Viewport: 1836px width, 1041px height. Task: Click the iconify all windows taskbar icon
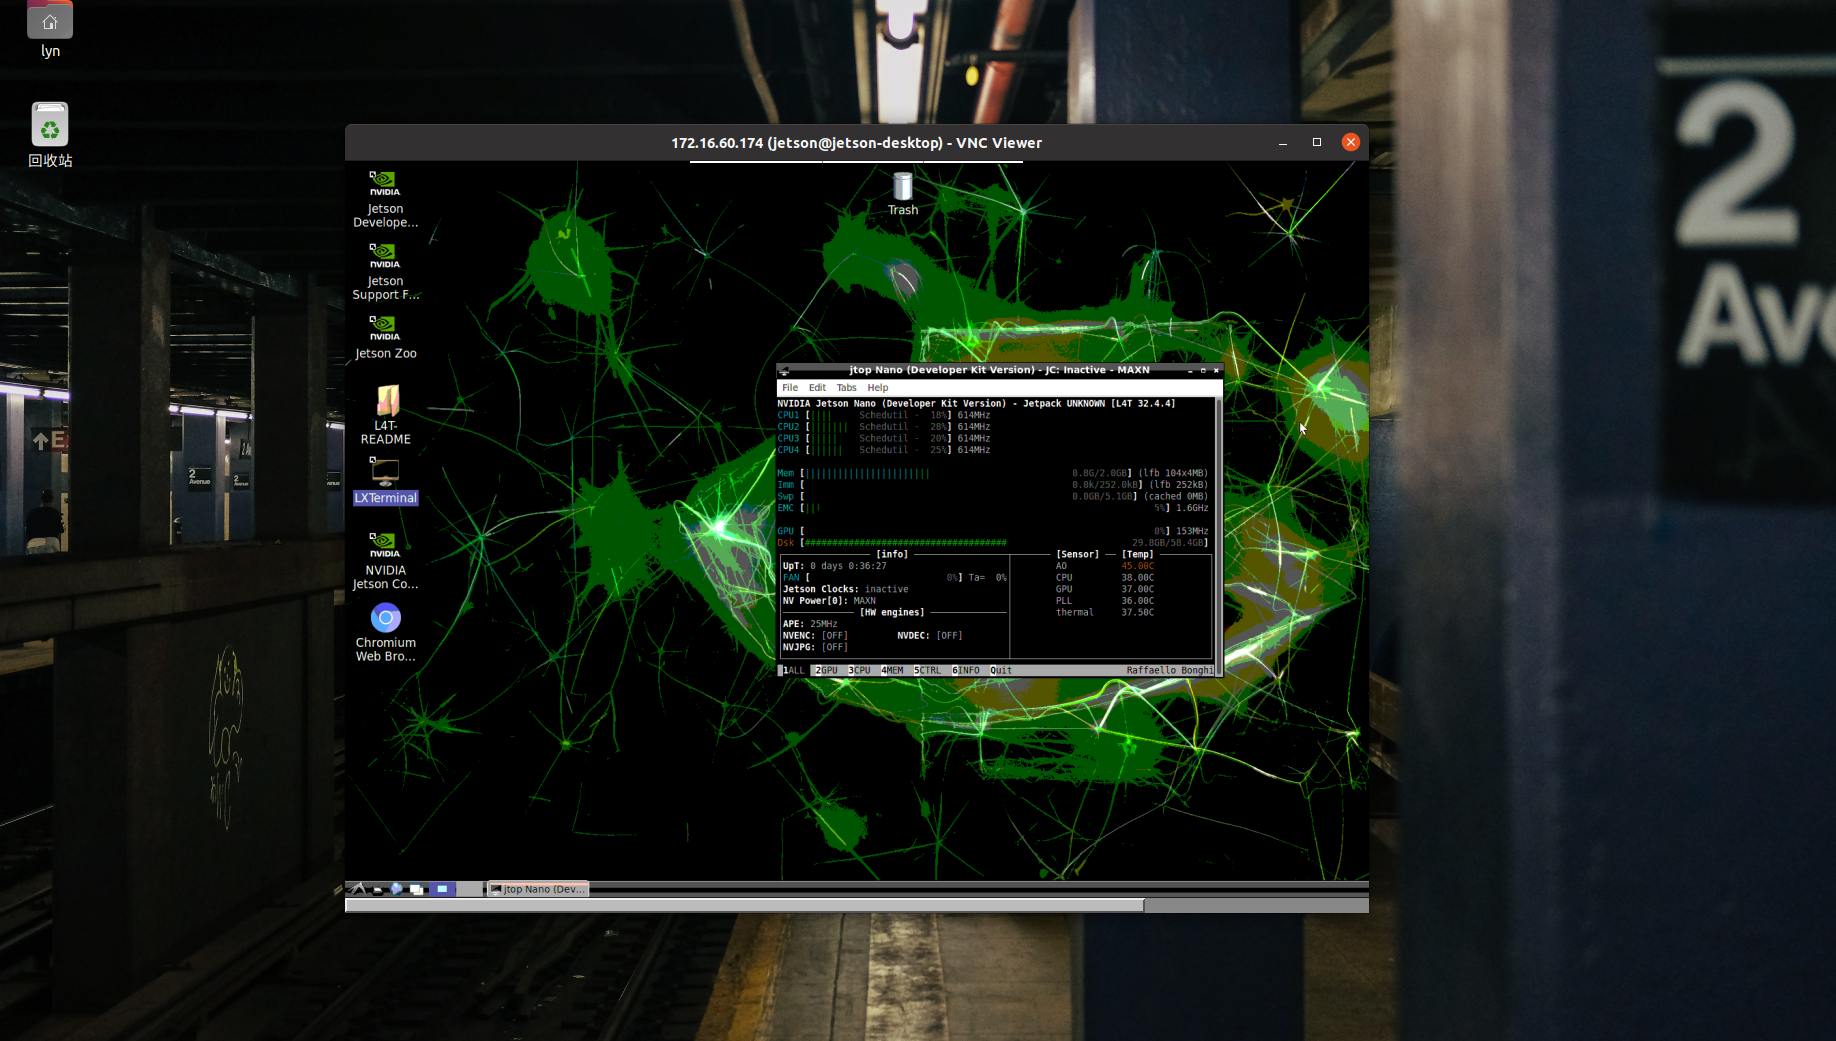(417, 889)
